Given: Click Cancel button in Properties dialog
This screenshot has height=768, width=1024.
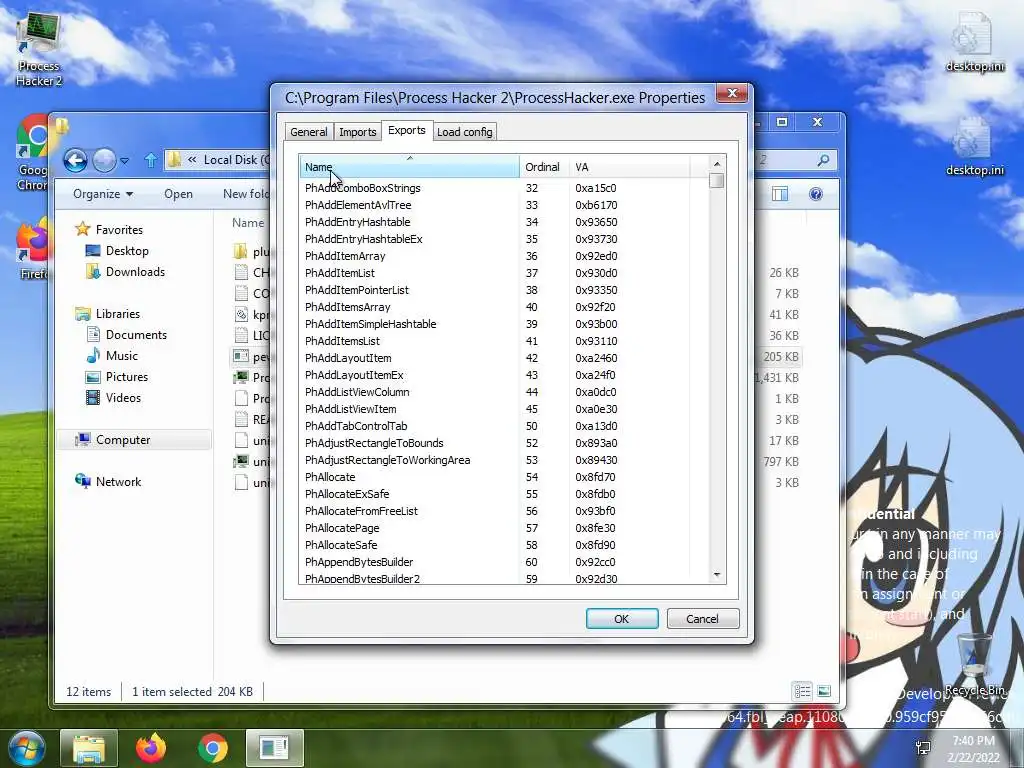Looking at the screenshot, I should [703, 618].
